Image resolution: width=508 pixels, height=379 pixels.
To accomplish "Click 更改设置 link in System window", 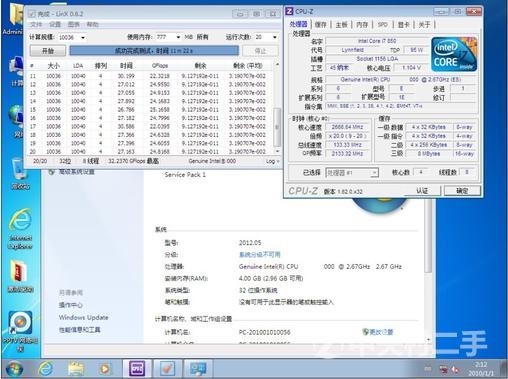I will coord(378,332).
